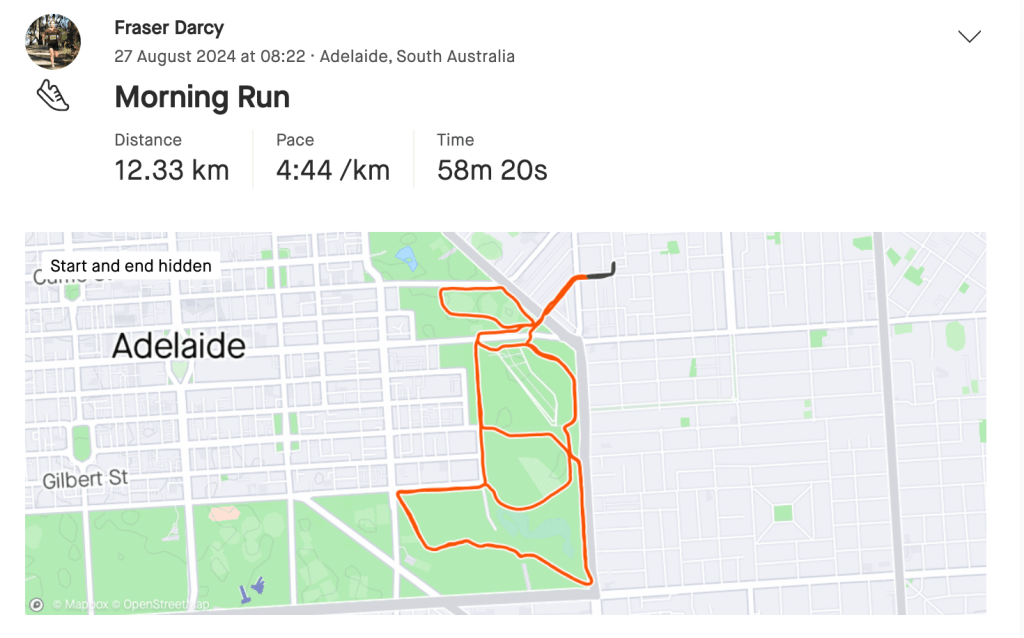
Task: Click the activity date and location text
Action: pos(314,56)
